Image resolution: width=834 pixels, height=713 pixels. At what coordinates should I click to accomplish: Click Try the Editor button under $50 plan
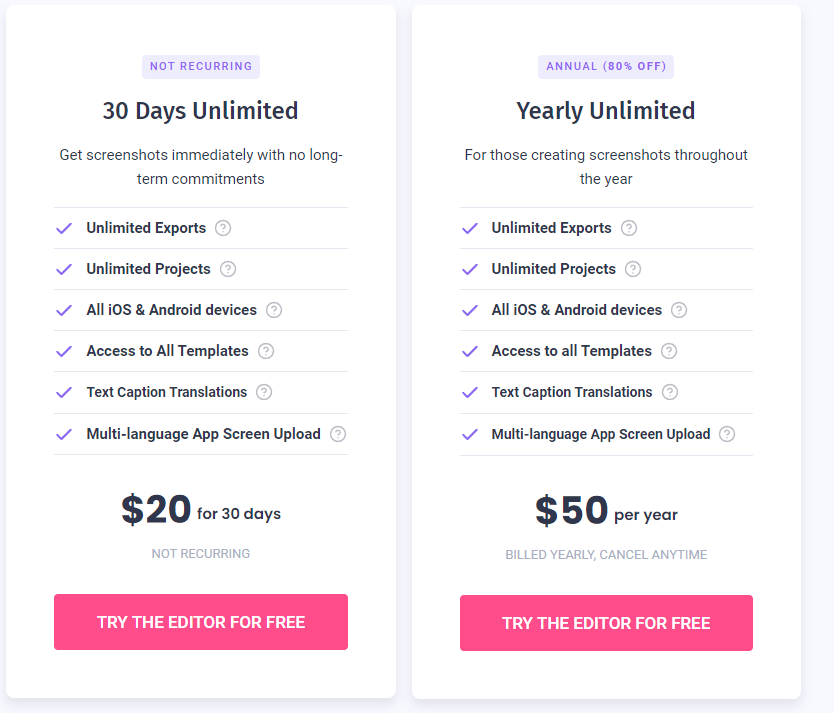click(606, 623)
